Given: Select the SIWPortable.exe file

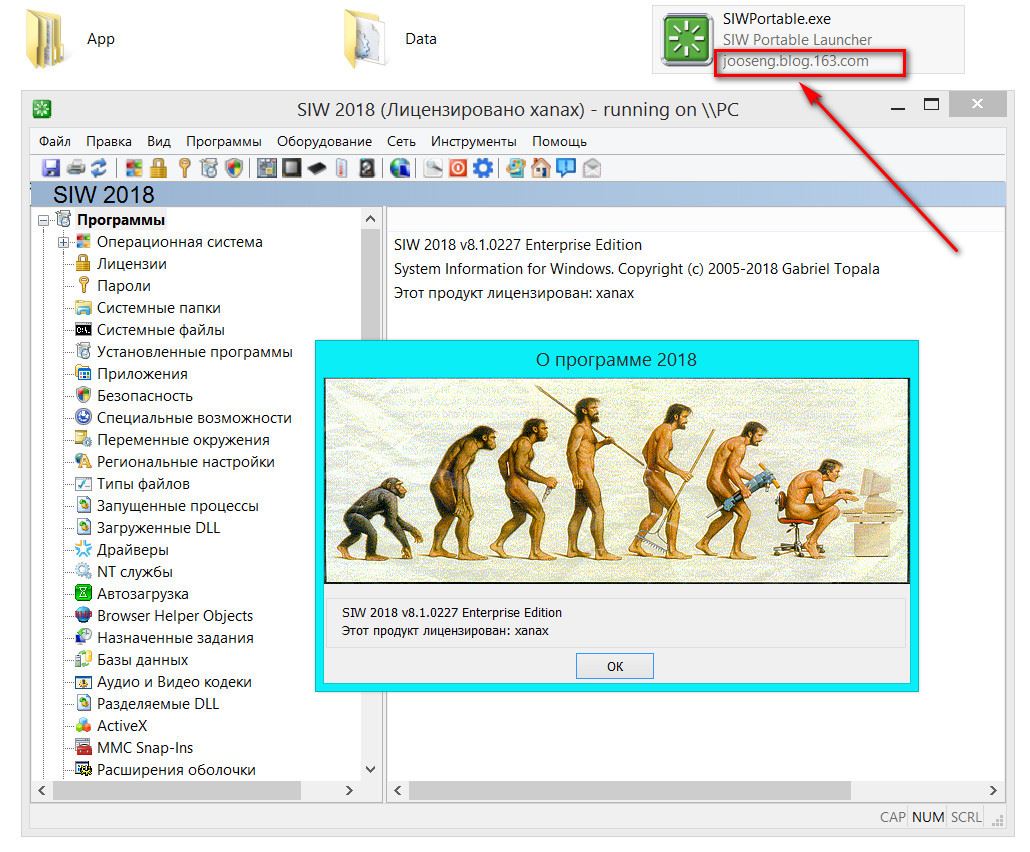Looking at the screenshot, I should click(776, 19).
